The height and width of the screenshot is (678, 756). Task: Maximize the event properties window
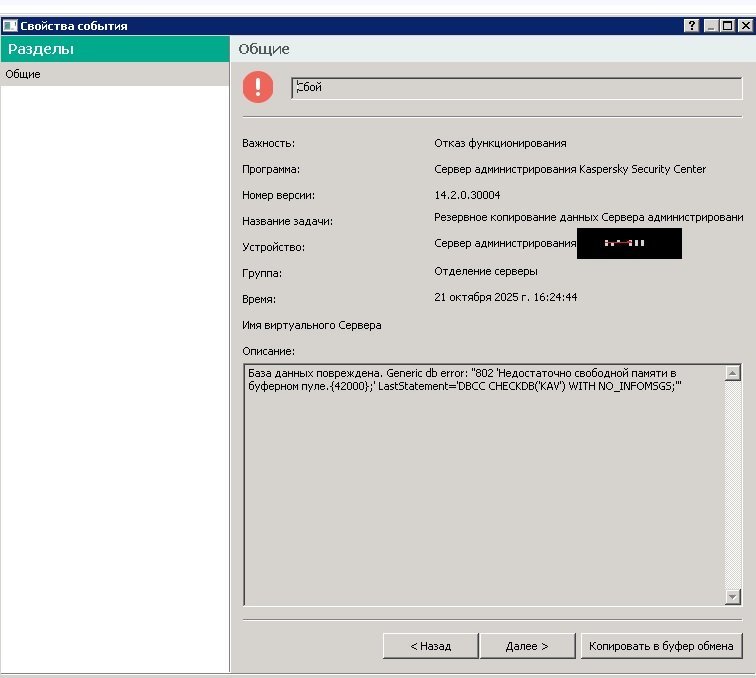pyautogui.click(x=727, y=26)
